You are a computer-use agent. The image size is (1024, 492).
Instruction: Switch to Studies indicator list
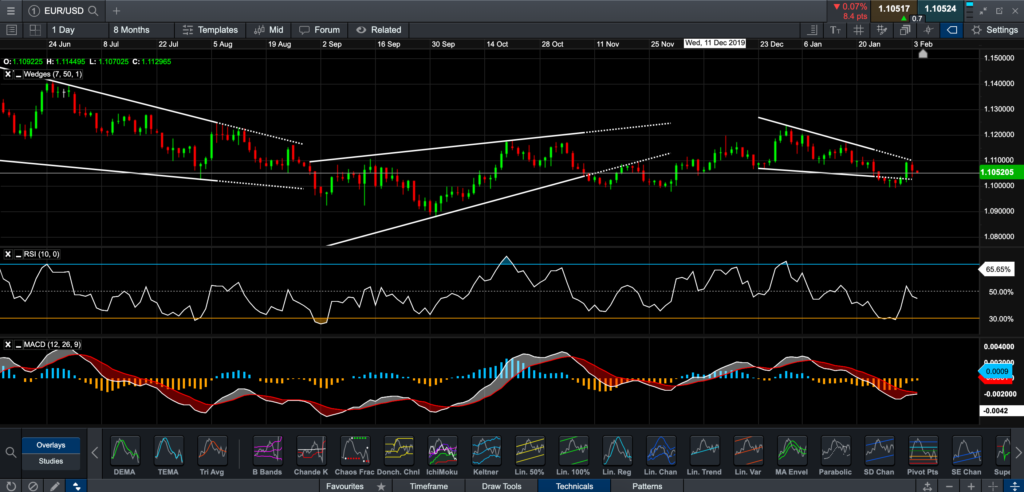tap(51, 461)
